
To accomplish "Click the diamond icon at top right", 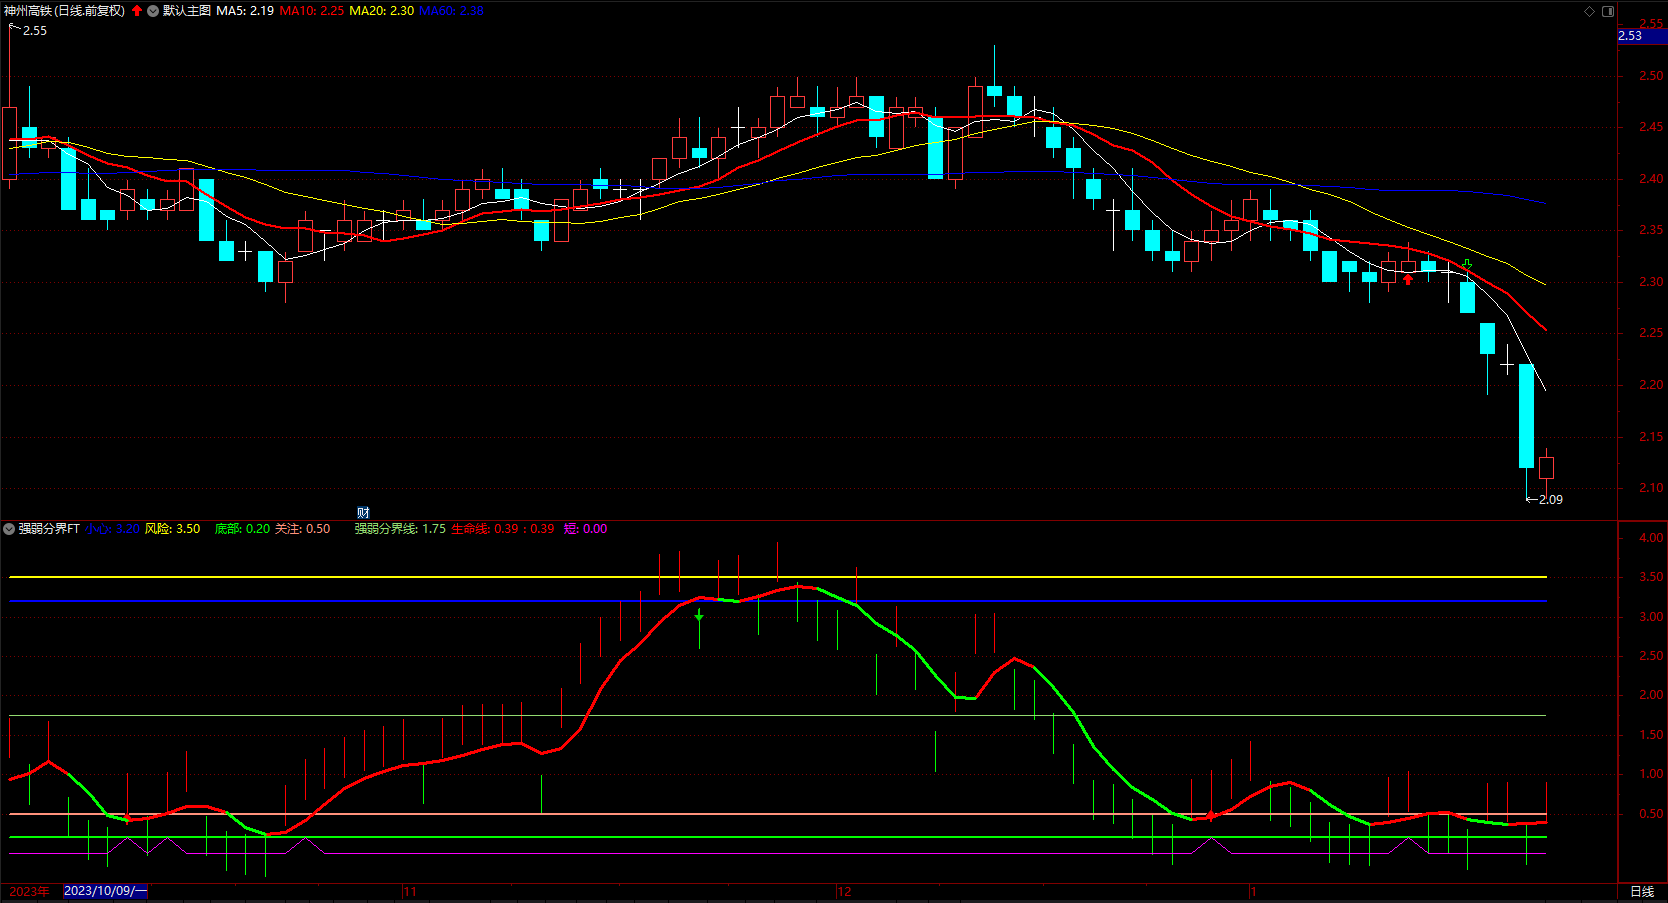I will (1590, 11).
